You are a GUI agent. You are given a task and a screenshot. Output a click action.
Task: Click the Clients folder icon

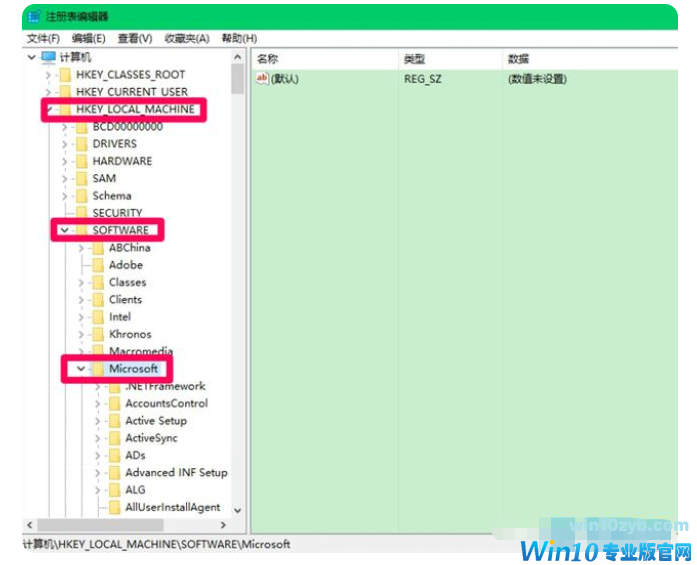(x=98, y=300)
